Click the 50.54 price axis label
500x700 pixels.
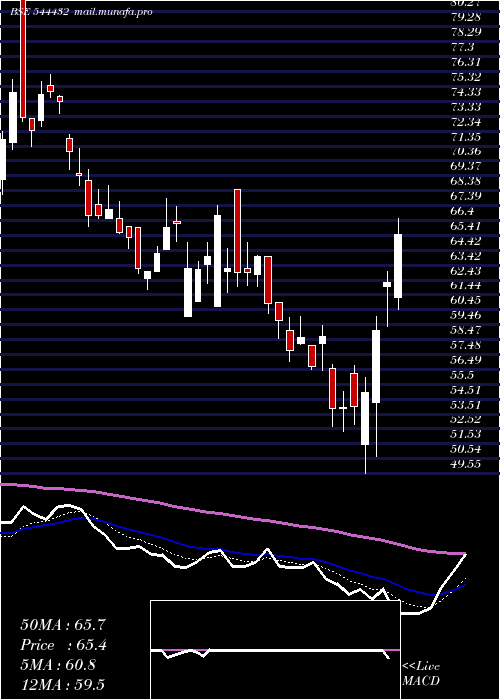[x=466, y=449]
